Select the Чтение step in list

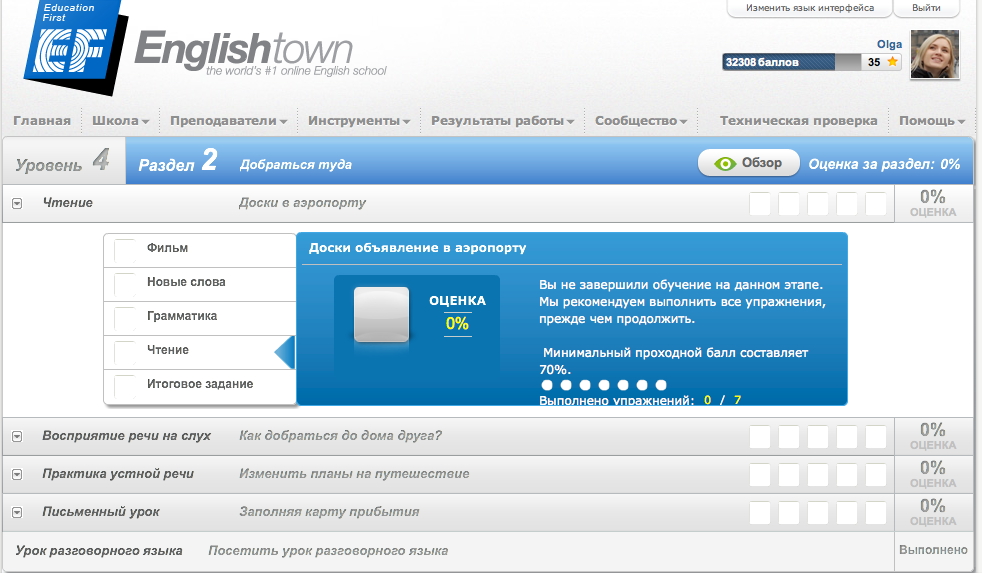pyautogui.click(x=200, y=352)
